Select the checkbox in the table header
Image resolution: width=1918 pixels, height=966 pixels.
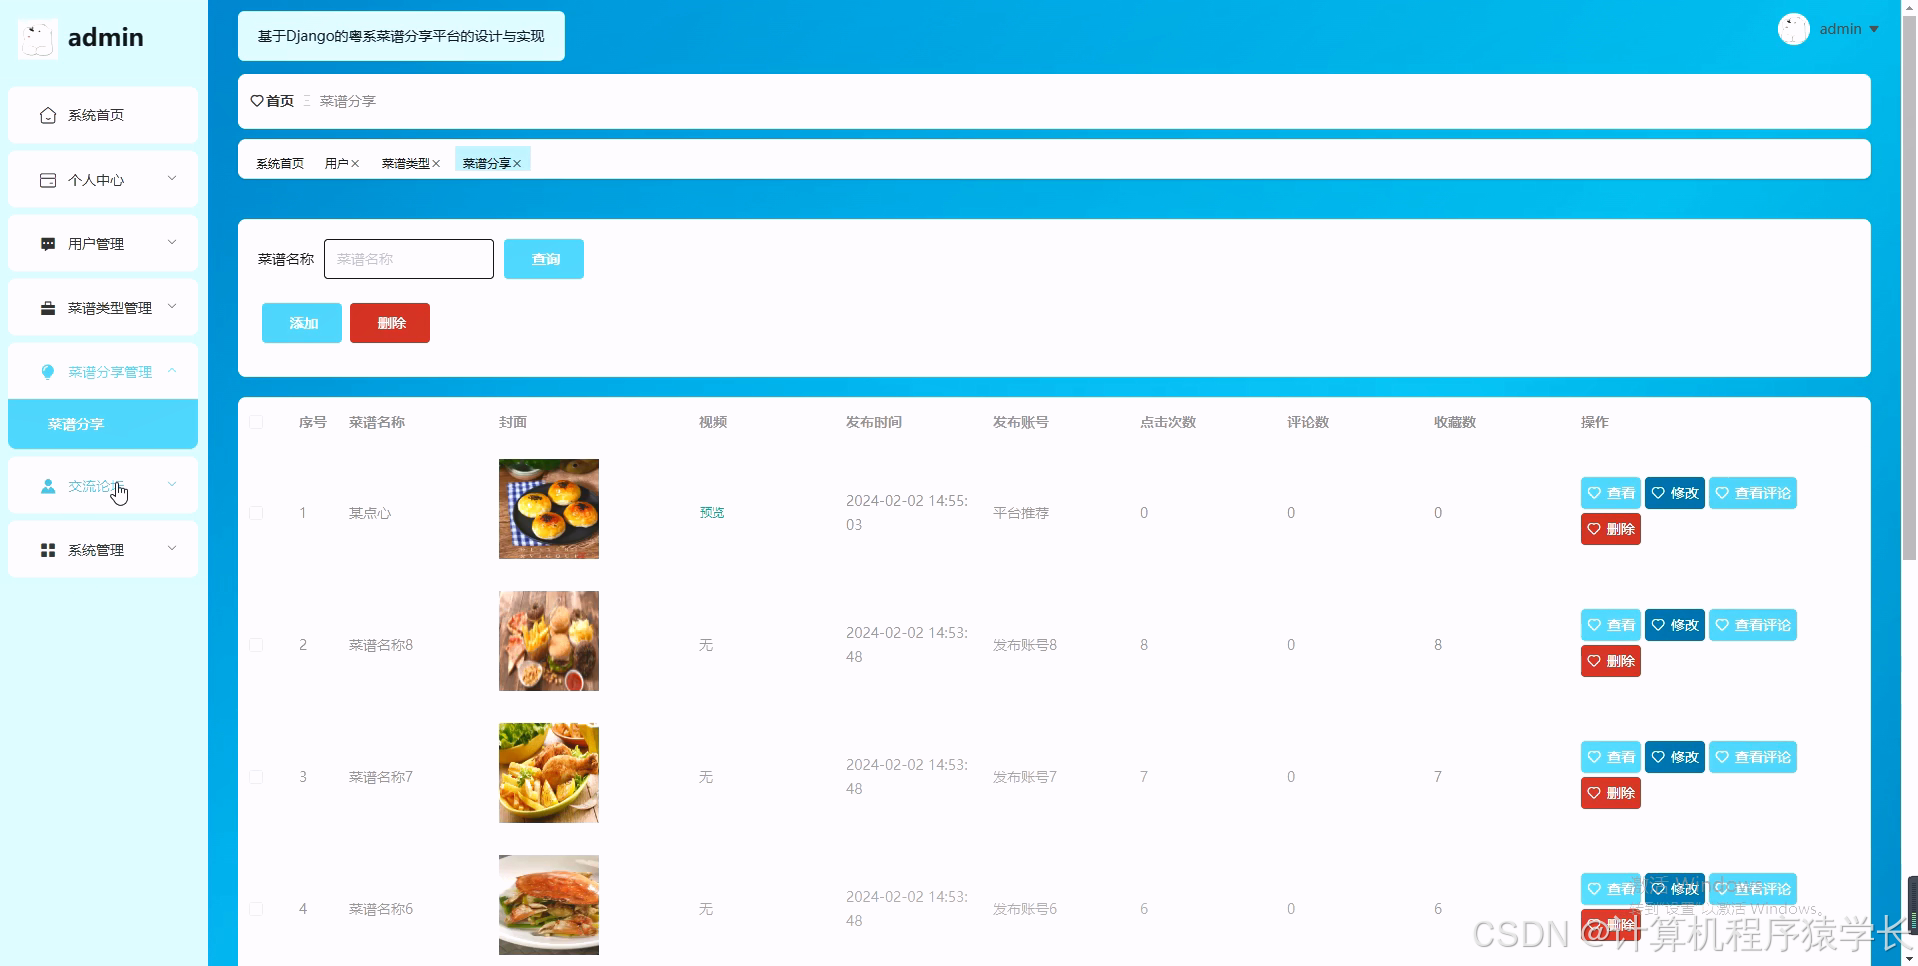(x=256, y=422)
